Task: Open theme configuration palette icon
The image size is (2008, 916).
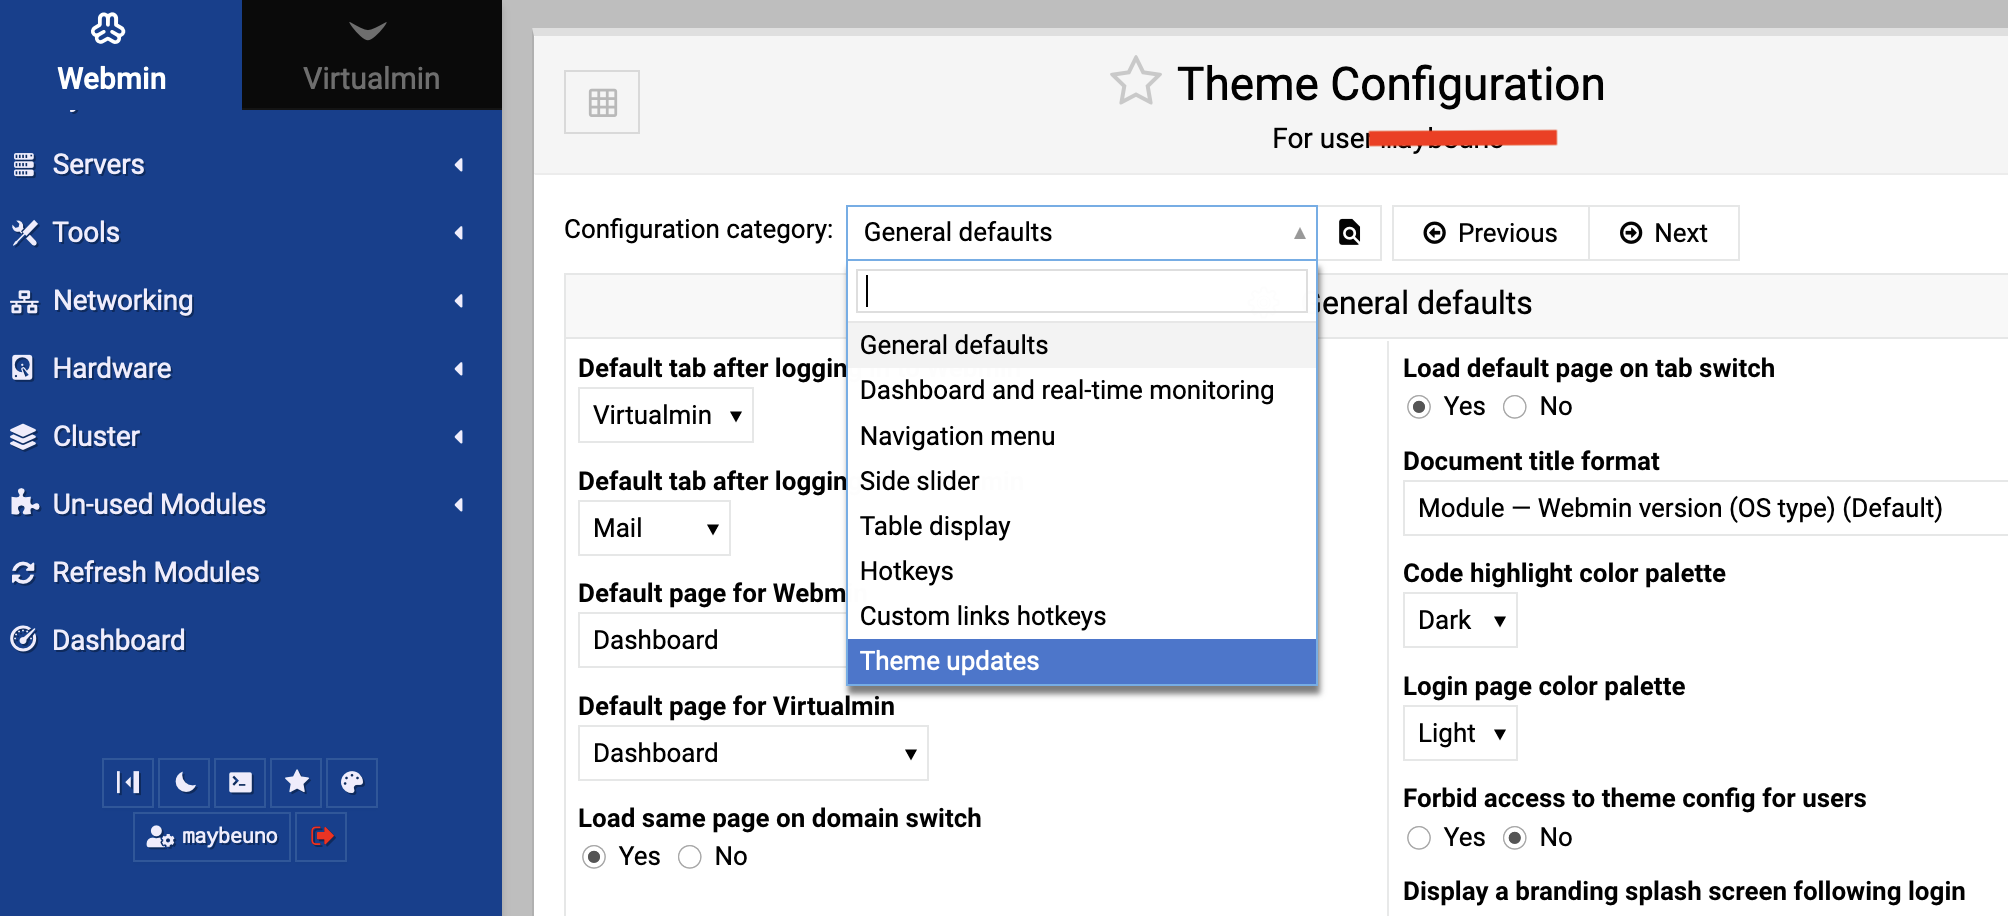Action: click(351, 782)
